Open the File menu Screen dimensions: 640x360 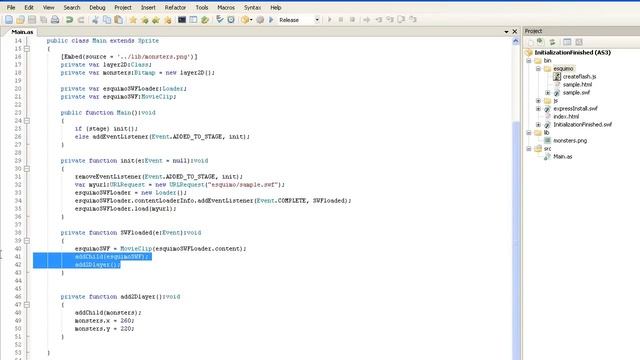tap(11, 7)
